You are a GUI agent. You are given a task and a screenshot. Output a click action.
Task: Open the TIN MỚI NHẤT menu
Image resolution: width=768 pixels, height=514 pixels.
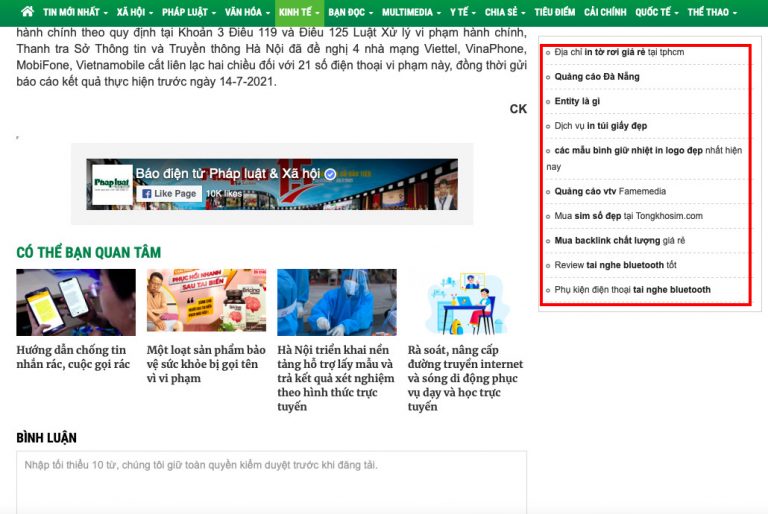point(75,12)
